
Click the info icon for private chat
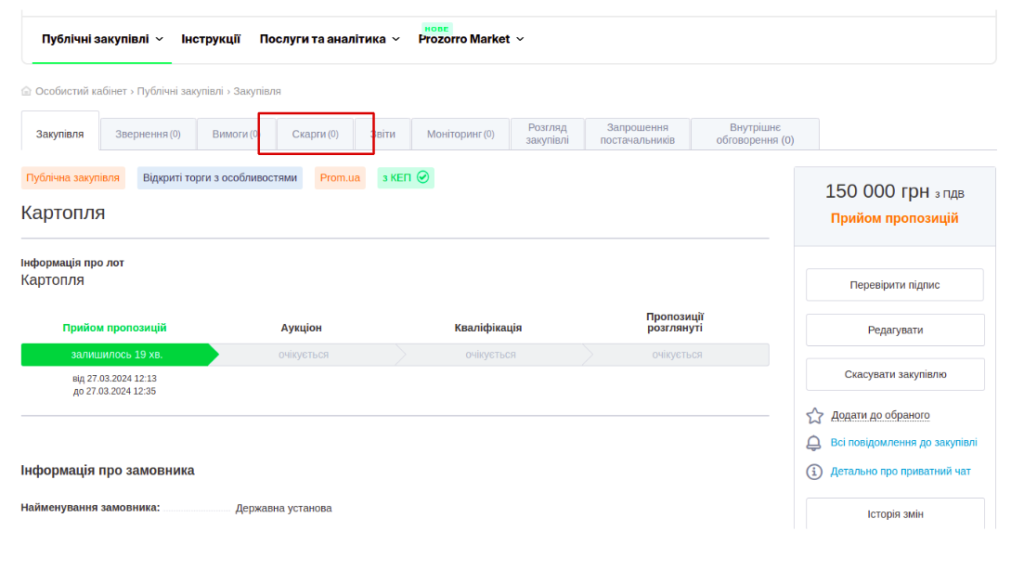814,471
